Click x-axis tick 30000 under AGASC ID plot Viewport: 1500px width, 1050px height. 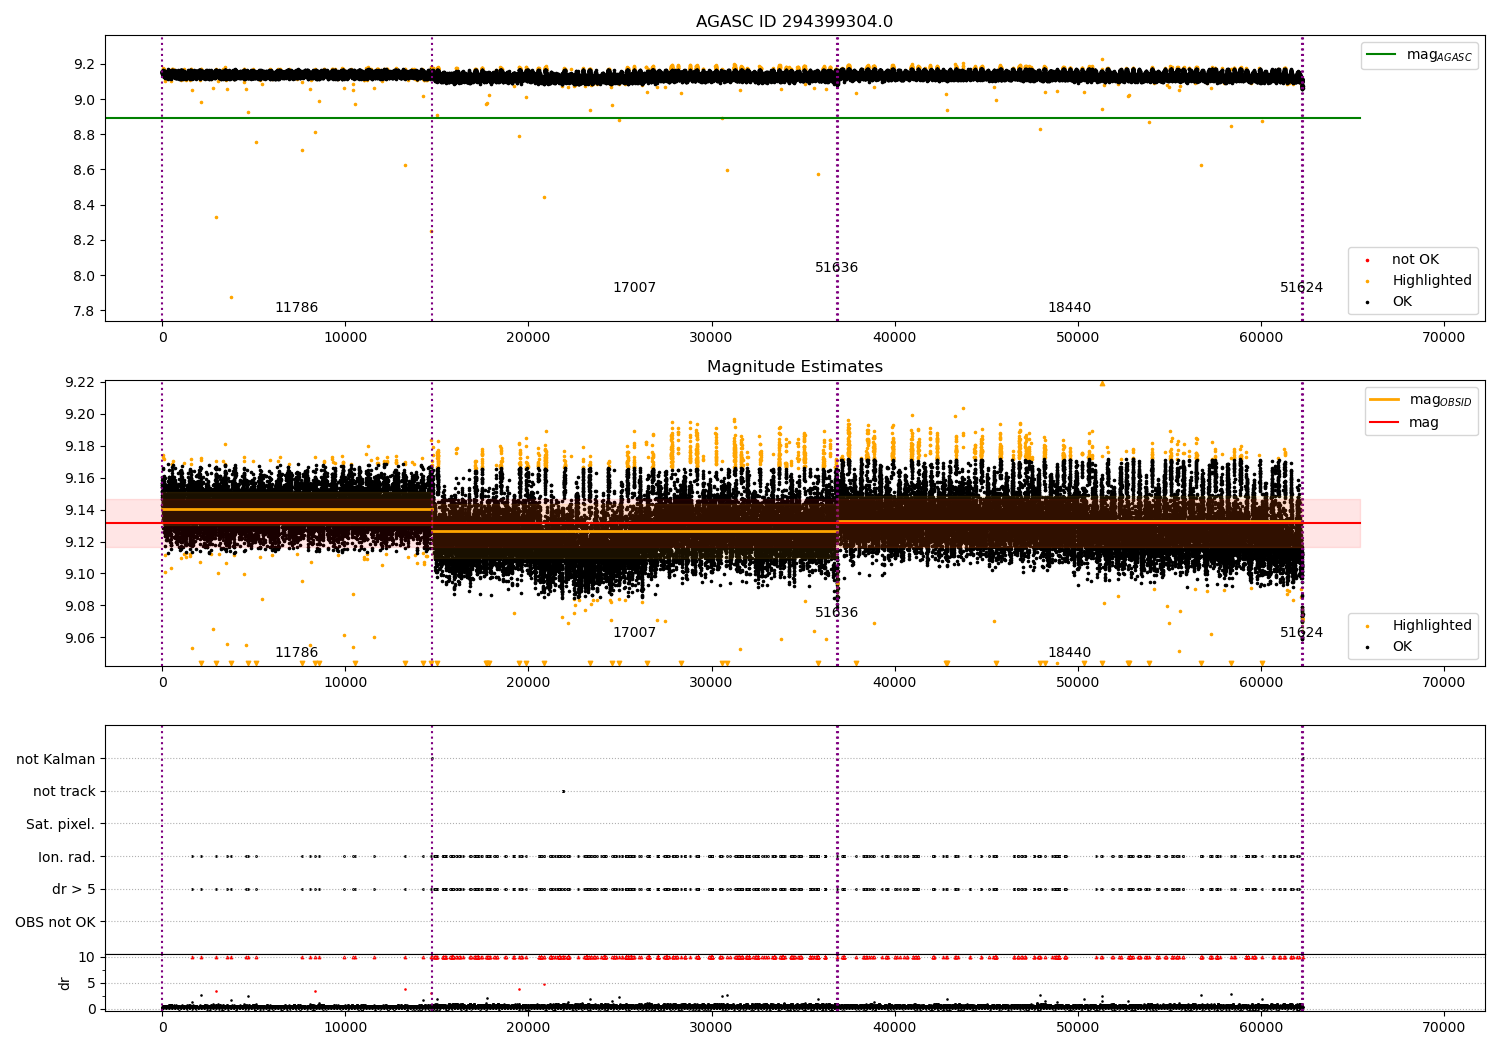pyautogui.click(x=711, y=338)
